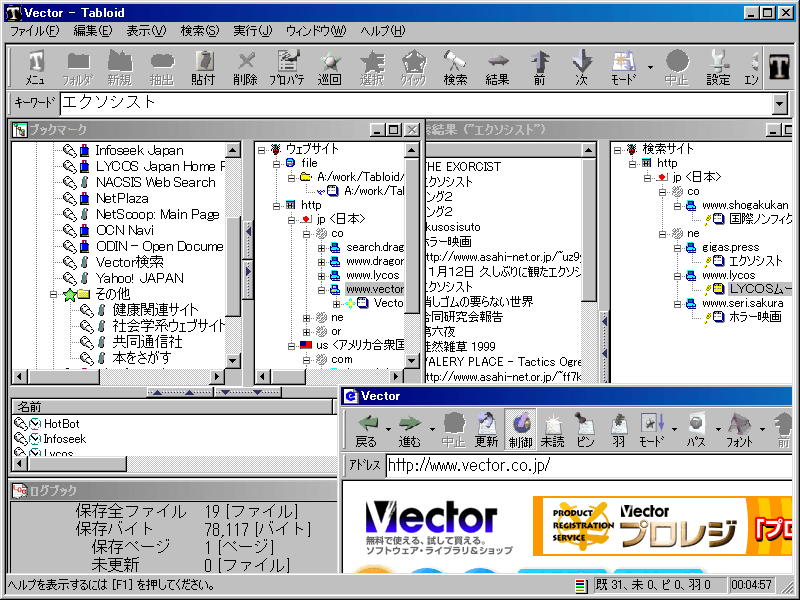Screen dimensions: 800x600
Task: Open 進む history dropdown arrow
Action: tap(432, 430)
